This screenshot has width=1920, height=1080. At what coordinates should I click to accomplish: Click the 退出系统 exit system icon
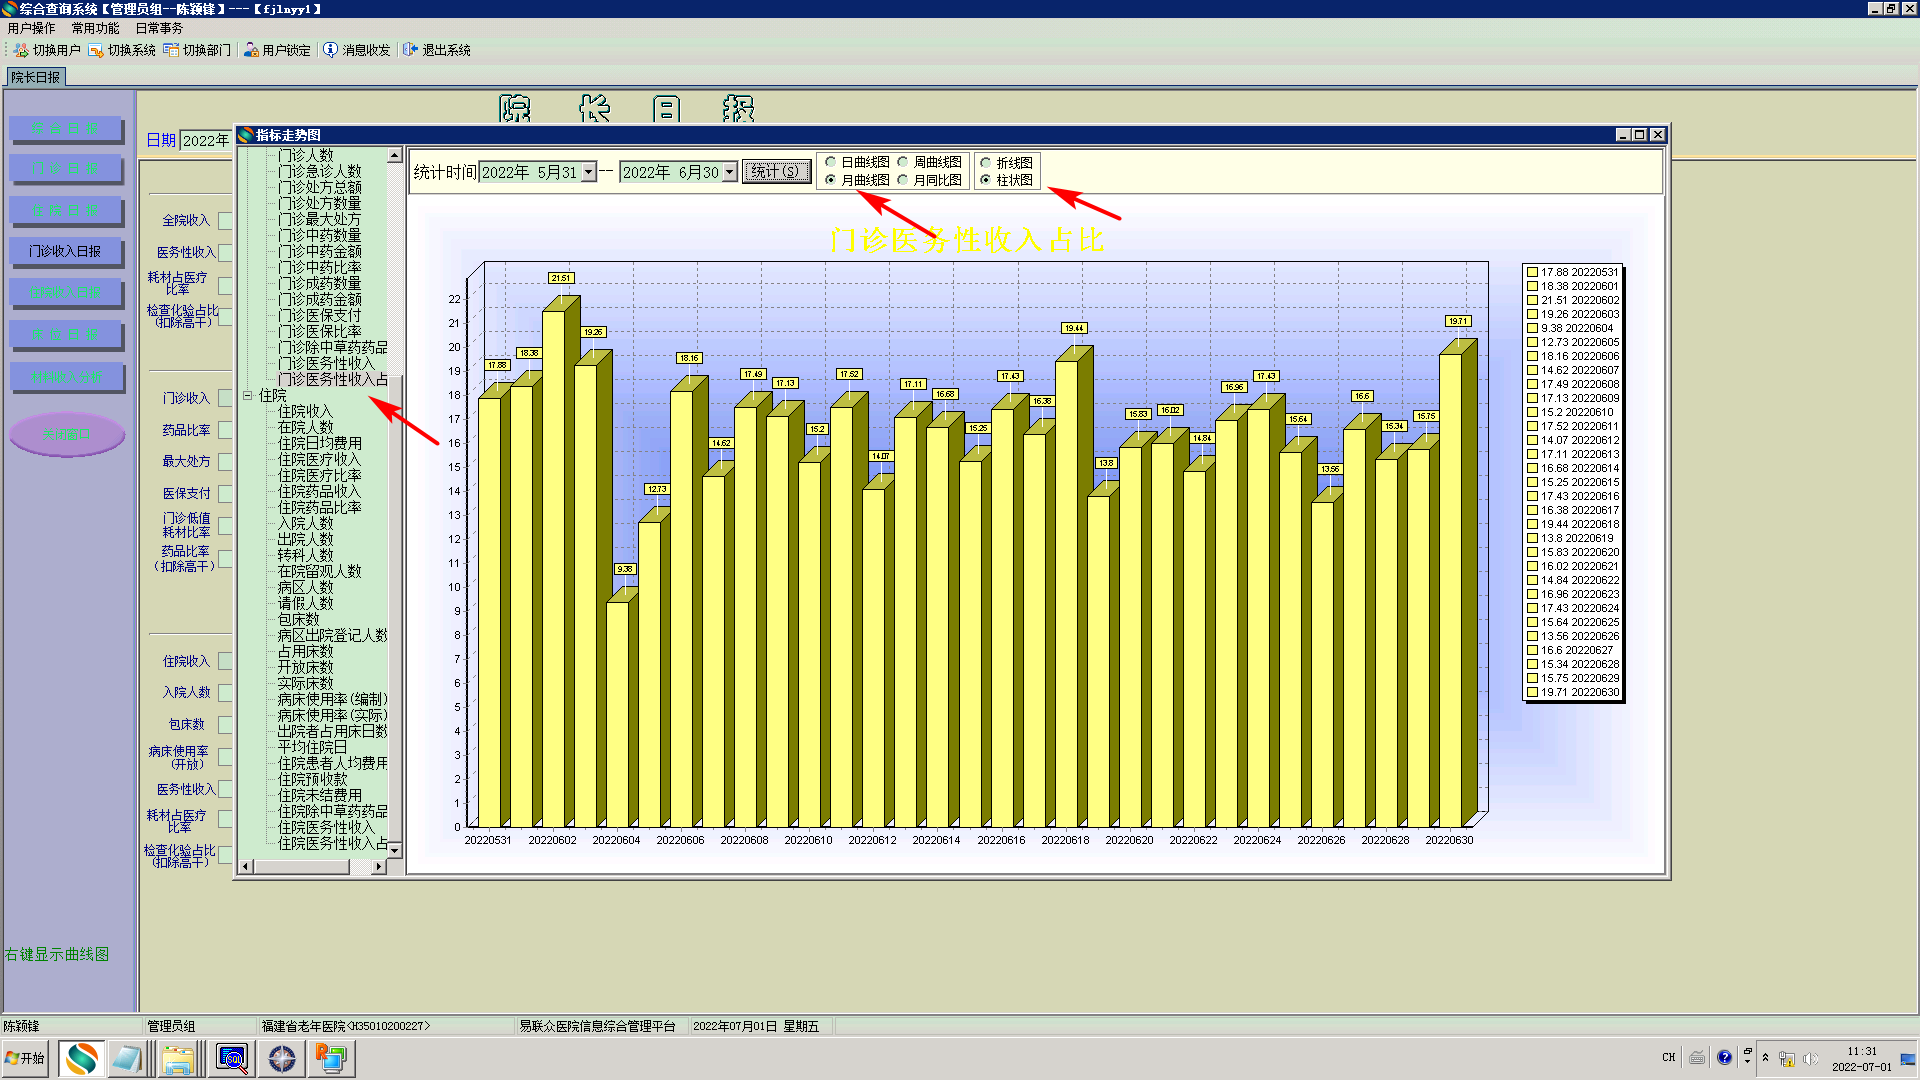pos(410,50)
